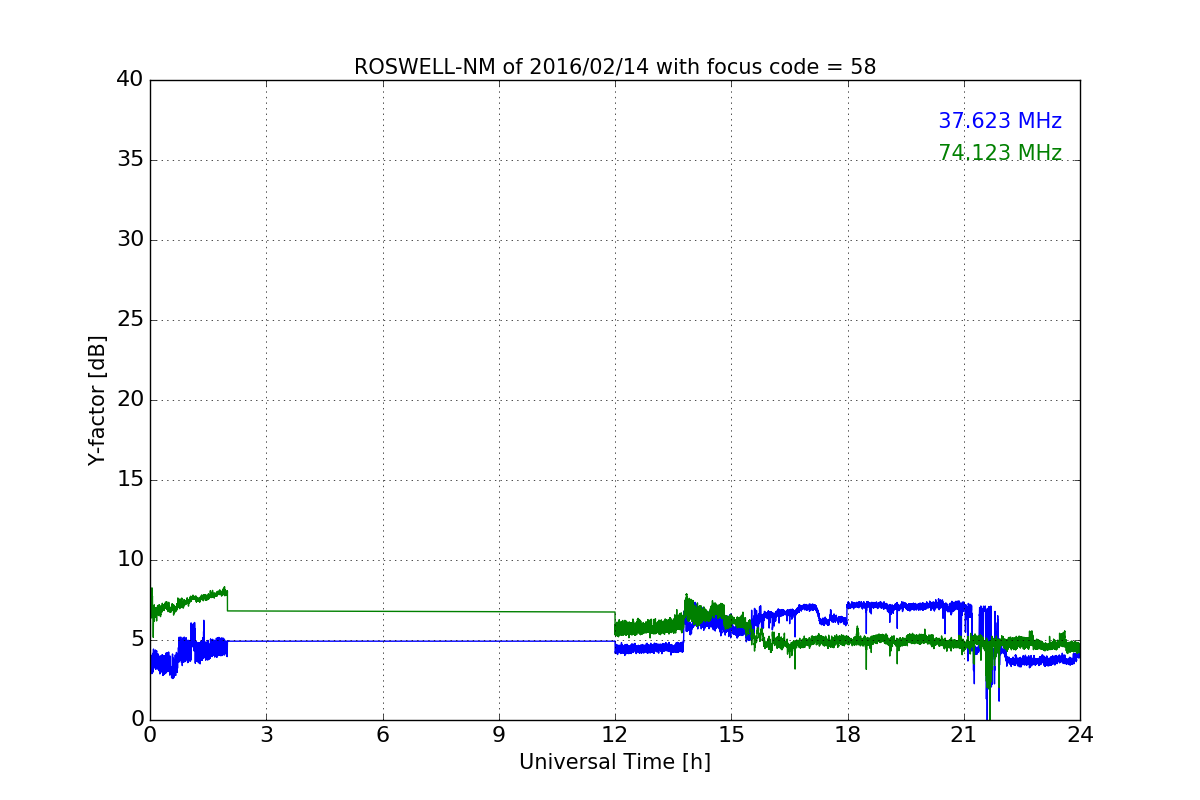Click the y-axis tick label '40'

point(130,80)
